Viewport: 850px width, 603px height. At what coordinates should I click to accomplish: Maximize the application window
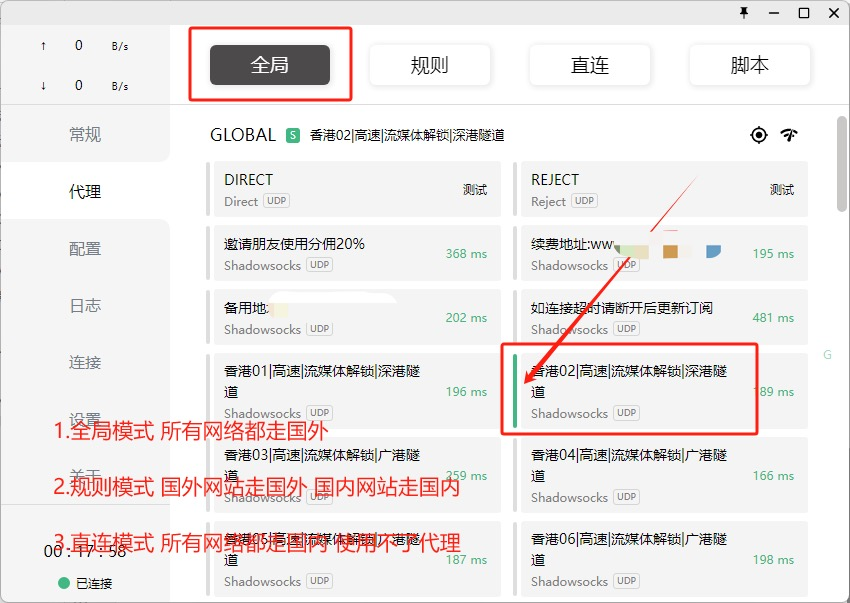click(x=803, y=12)
